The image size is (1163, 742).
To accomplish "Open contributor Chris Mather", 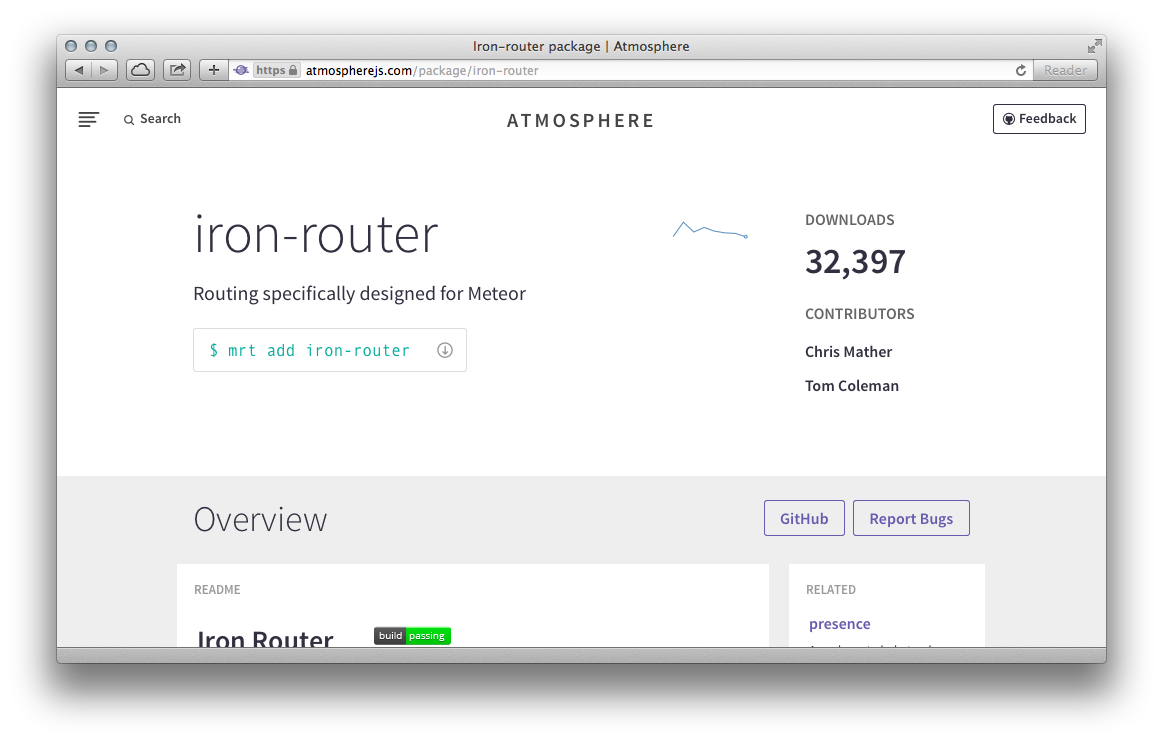I will [849, 352].
